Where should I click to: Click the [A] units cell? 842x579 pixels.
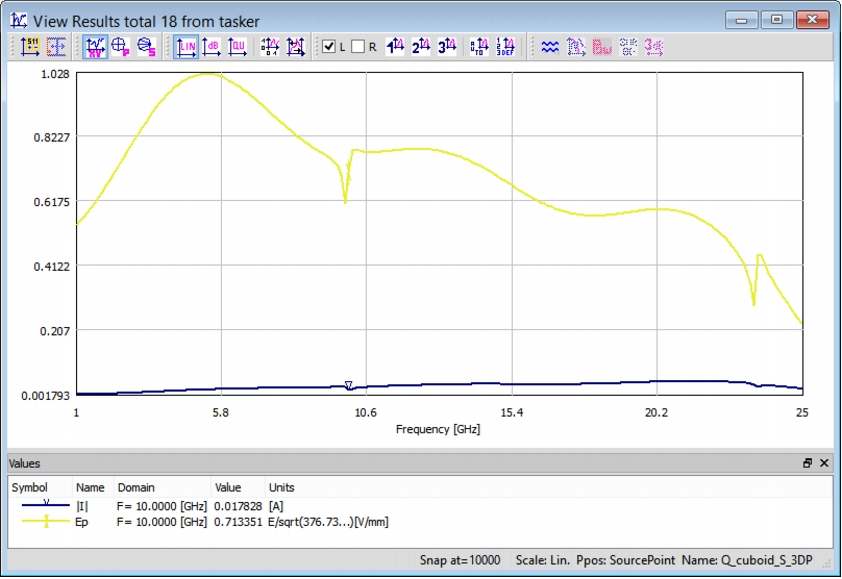click(x=275, y=506)
